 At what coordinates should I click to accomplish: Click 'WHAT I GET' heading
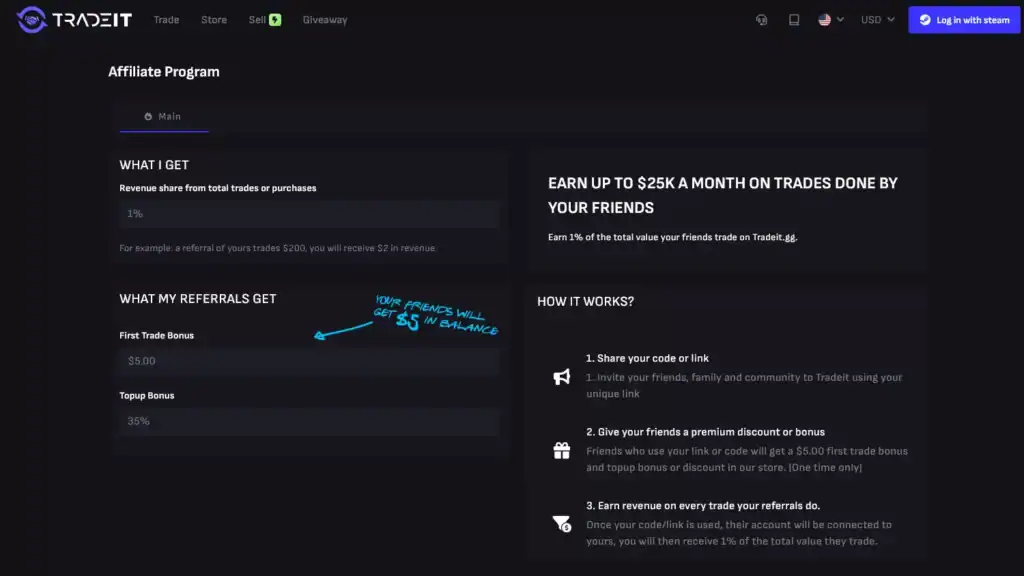point(154,165)
